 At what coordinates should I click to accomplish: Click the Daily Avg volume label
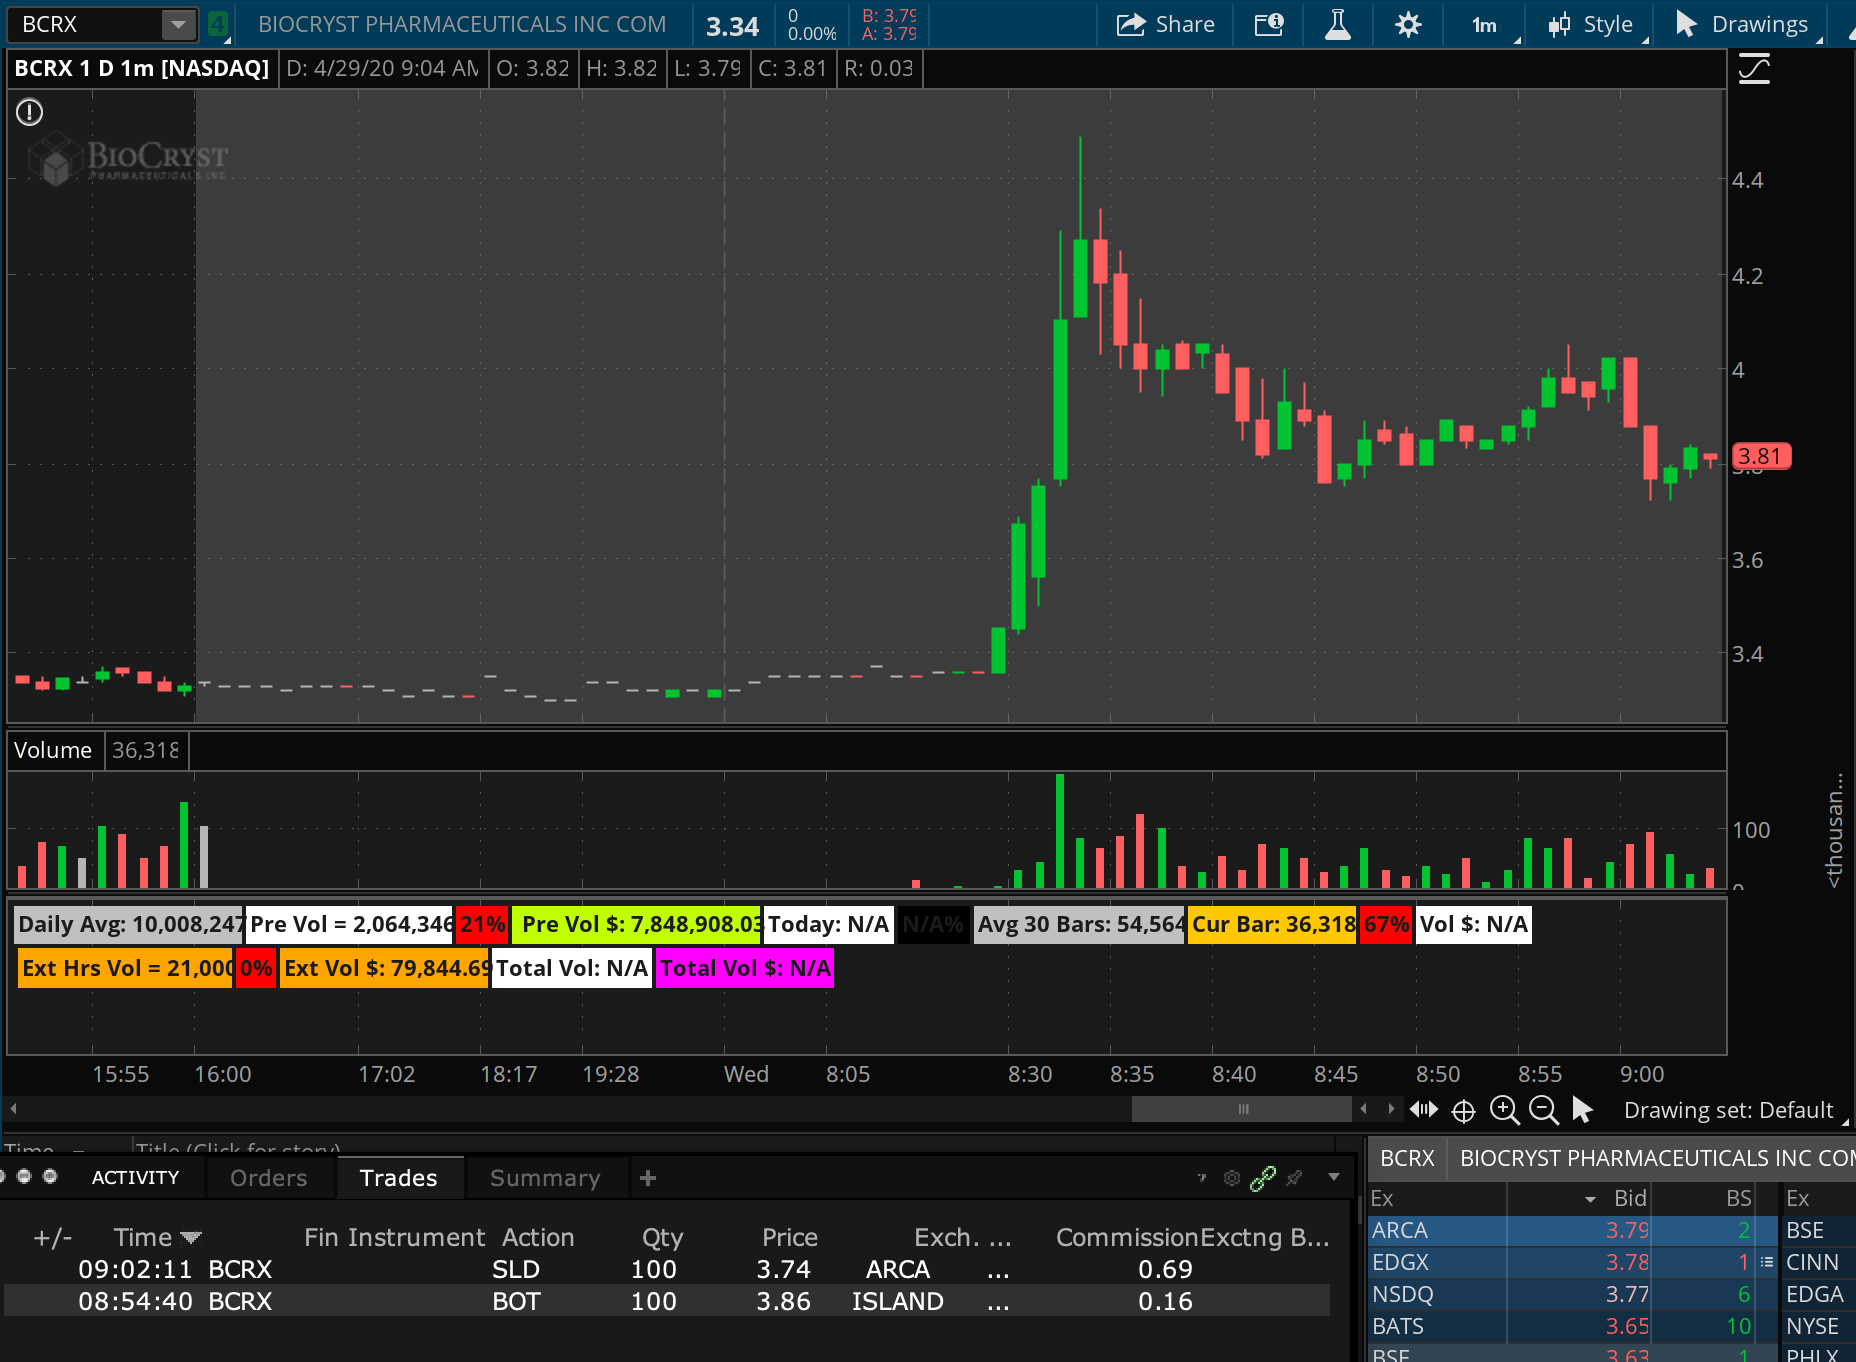click(129, 924)
